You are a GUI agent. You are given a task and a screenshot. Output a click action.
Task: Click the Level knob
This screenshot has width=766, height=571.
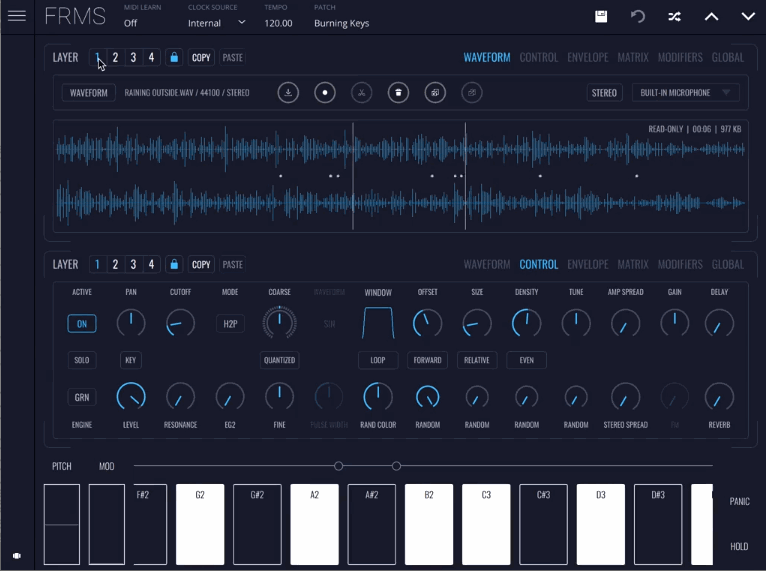pyautogui.click(x=131, y=397)
